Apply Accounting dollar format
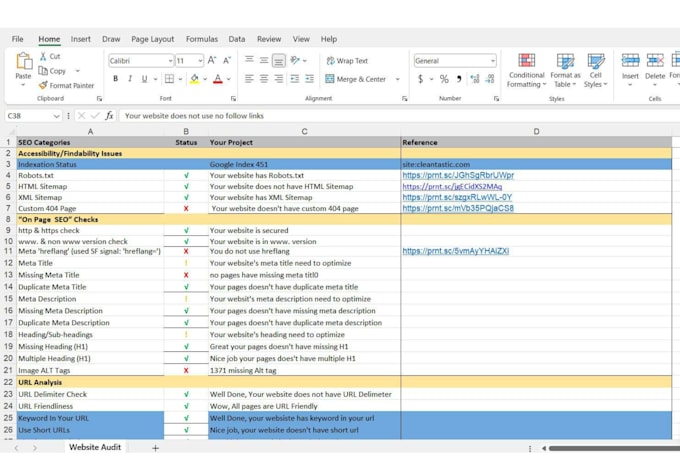 point(420,79)
